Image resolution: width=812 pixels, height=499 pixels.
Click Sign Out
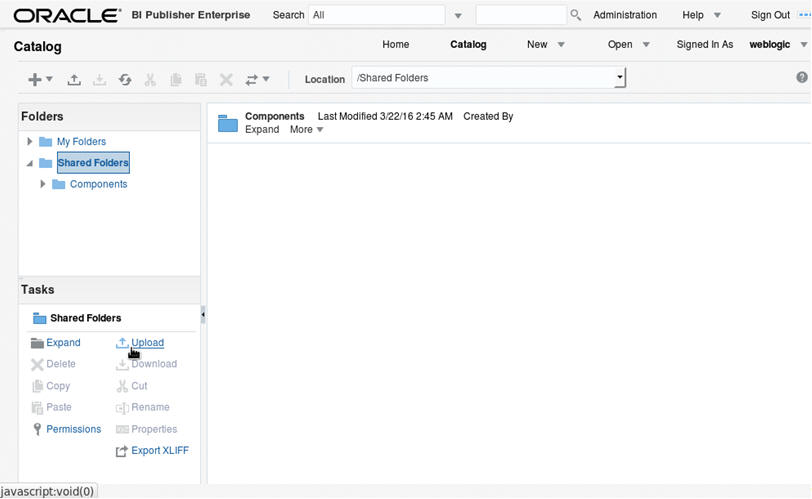pyautogui.click(x=770, y=15)
